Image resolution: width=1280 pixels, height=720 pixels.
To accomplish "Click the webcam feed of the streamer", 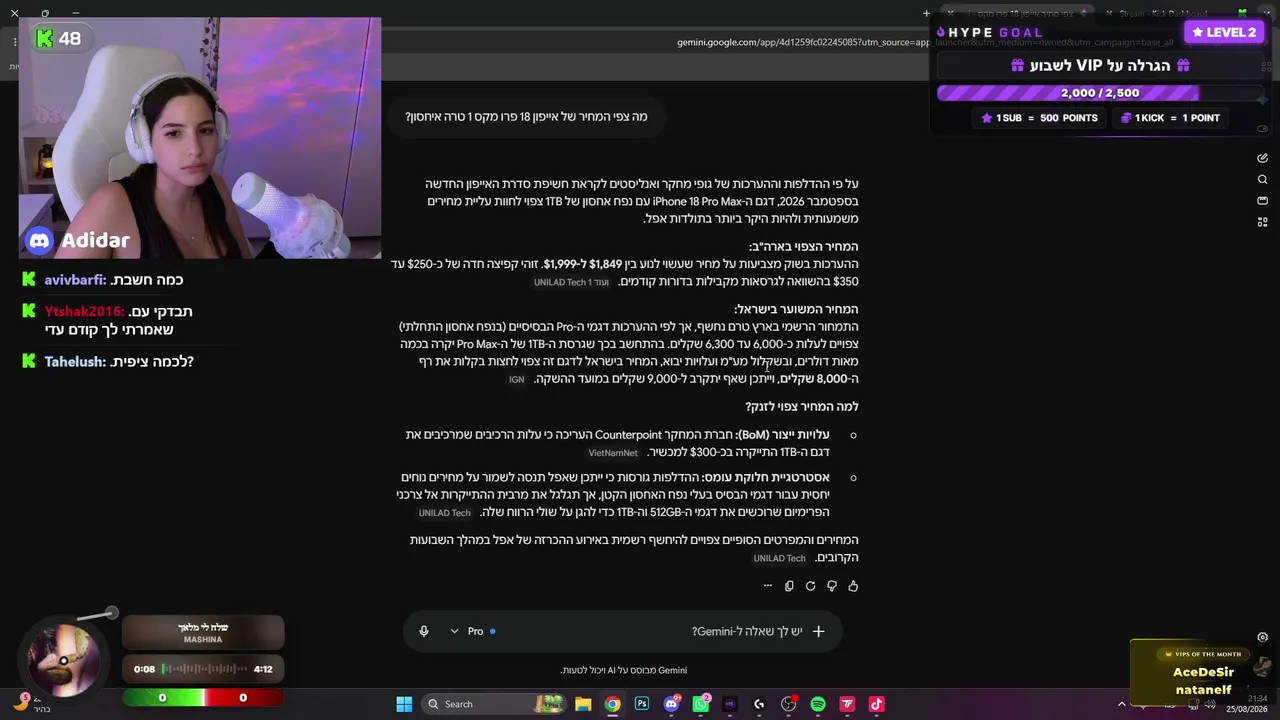I will coord(200,138).
